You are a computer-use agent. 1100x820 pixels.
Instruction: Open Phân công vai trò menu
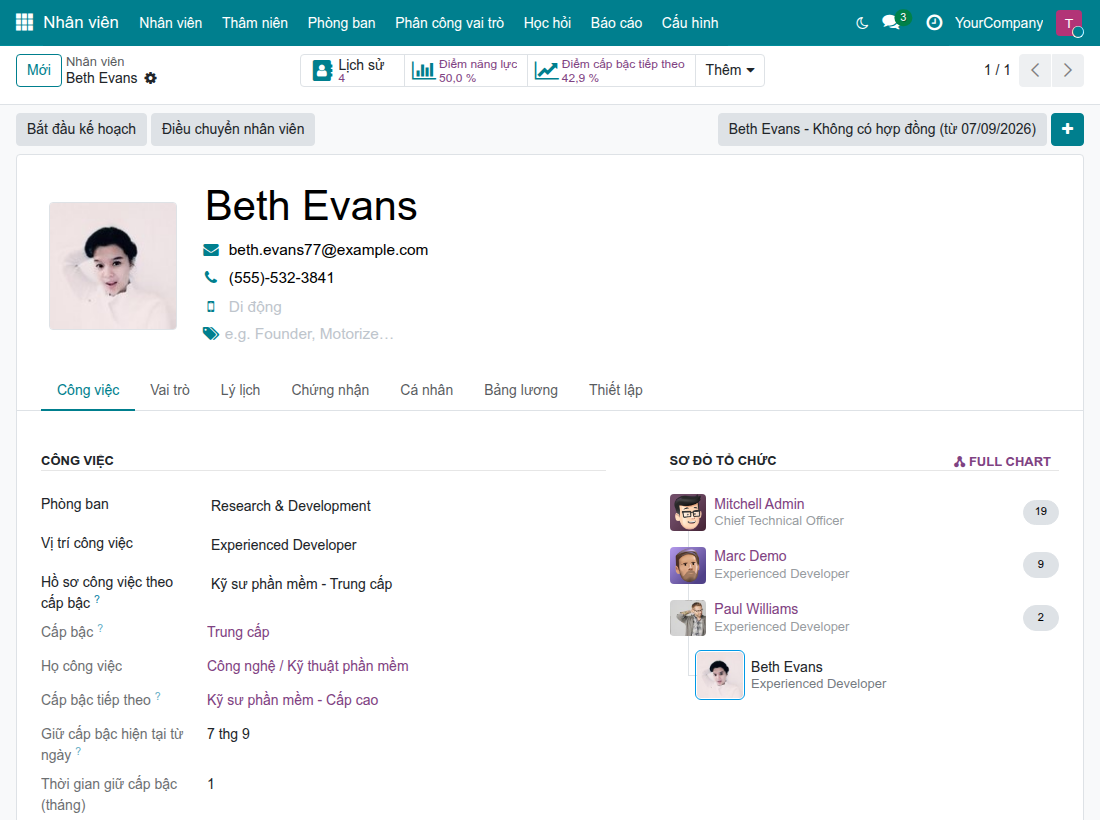pyautogui.click(x=449, y=23)
